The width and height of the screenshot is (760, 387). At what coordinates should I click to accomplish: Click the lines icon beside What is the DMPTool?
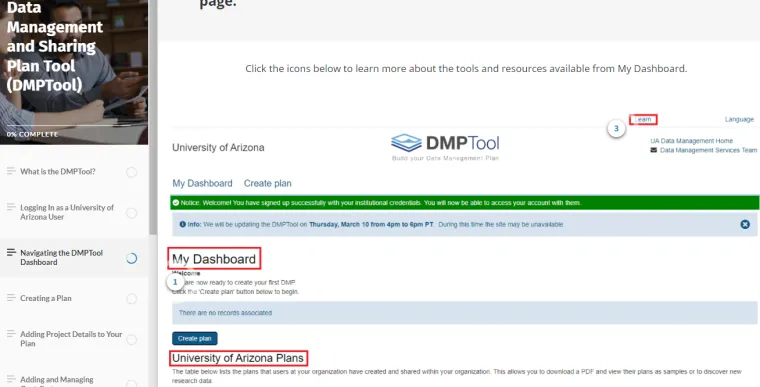pos(11,171)
